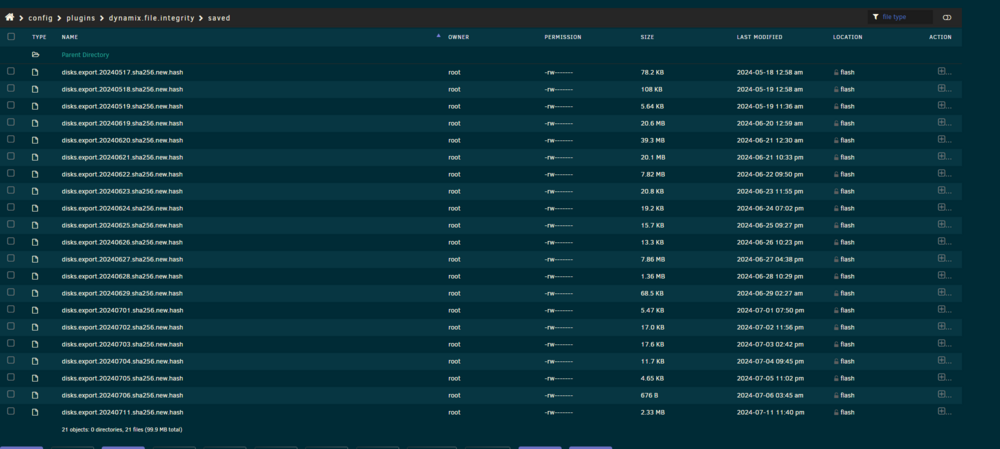Sort by the Location column header
Screen dimensions: 1000x449
(x=848, y=37)
